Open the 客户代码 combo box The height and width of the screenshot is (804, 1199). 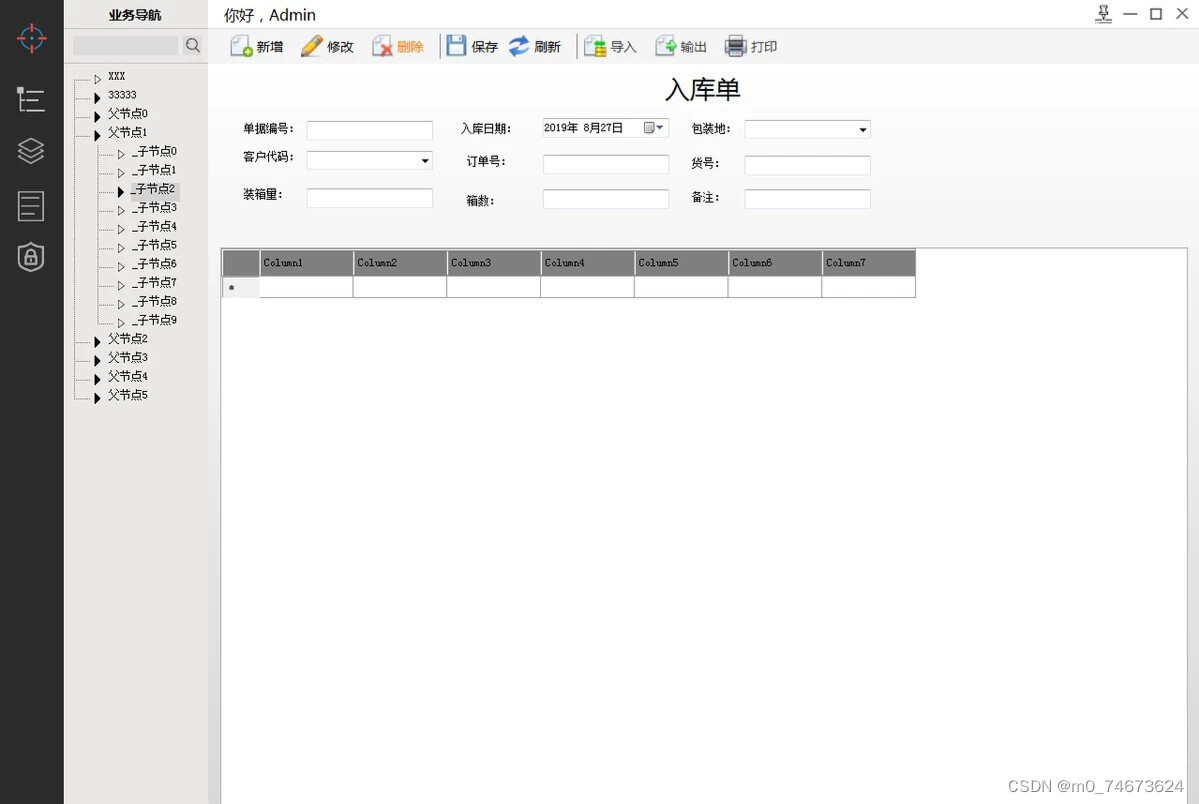pyautogui.click(x=425, y=161)
